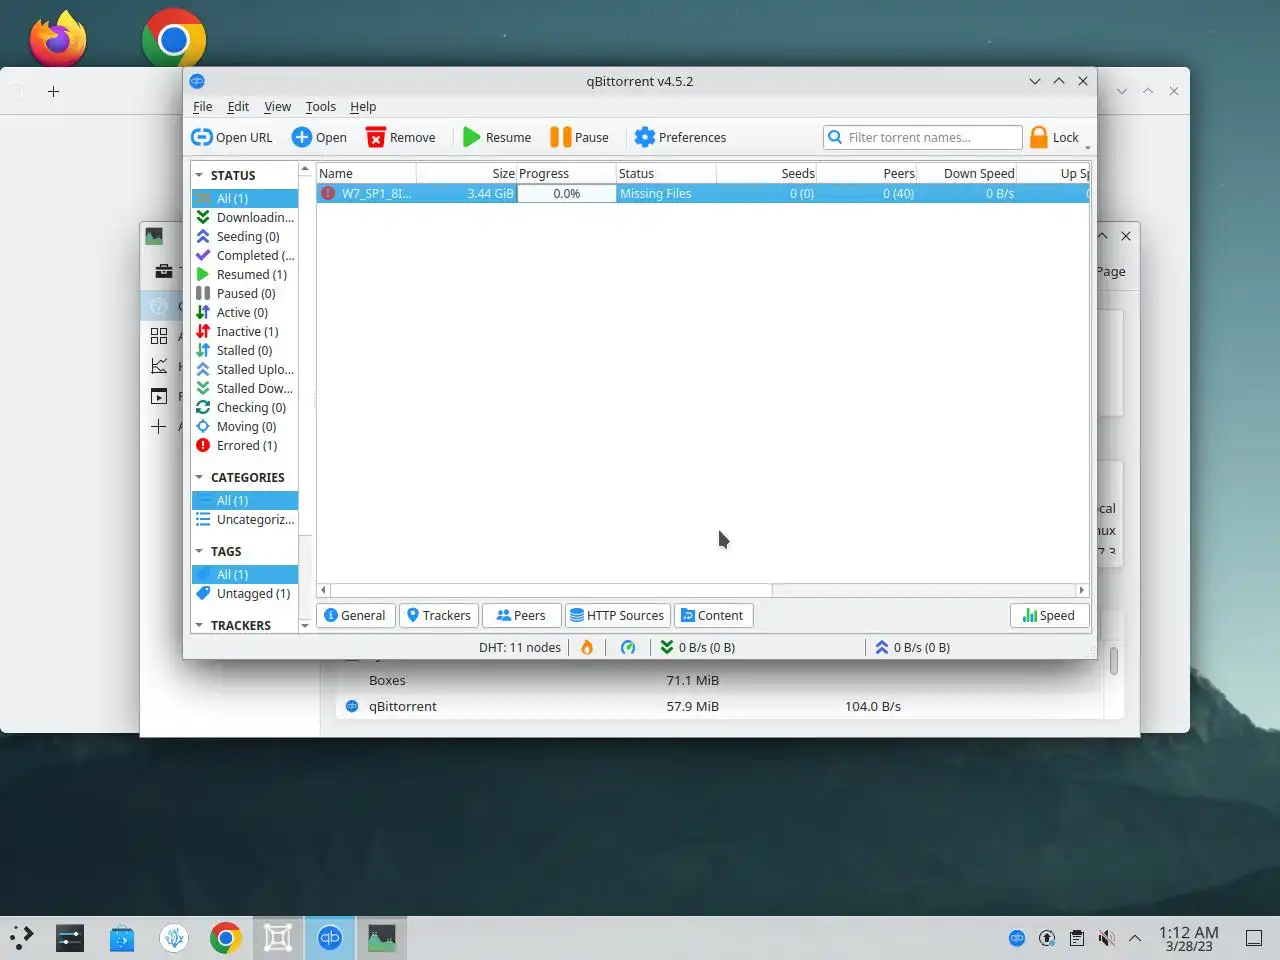The image size is (1280, 960).
Task: Click the Open URL toolbar icon
Action: 202,137
